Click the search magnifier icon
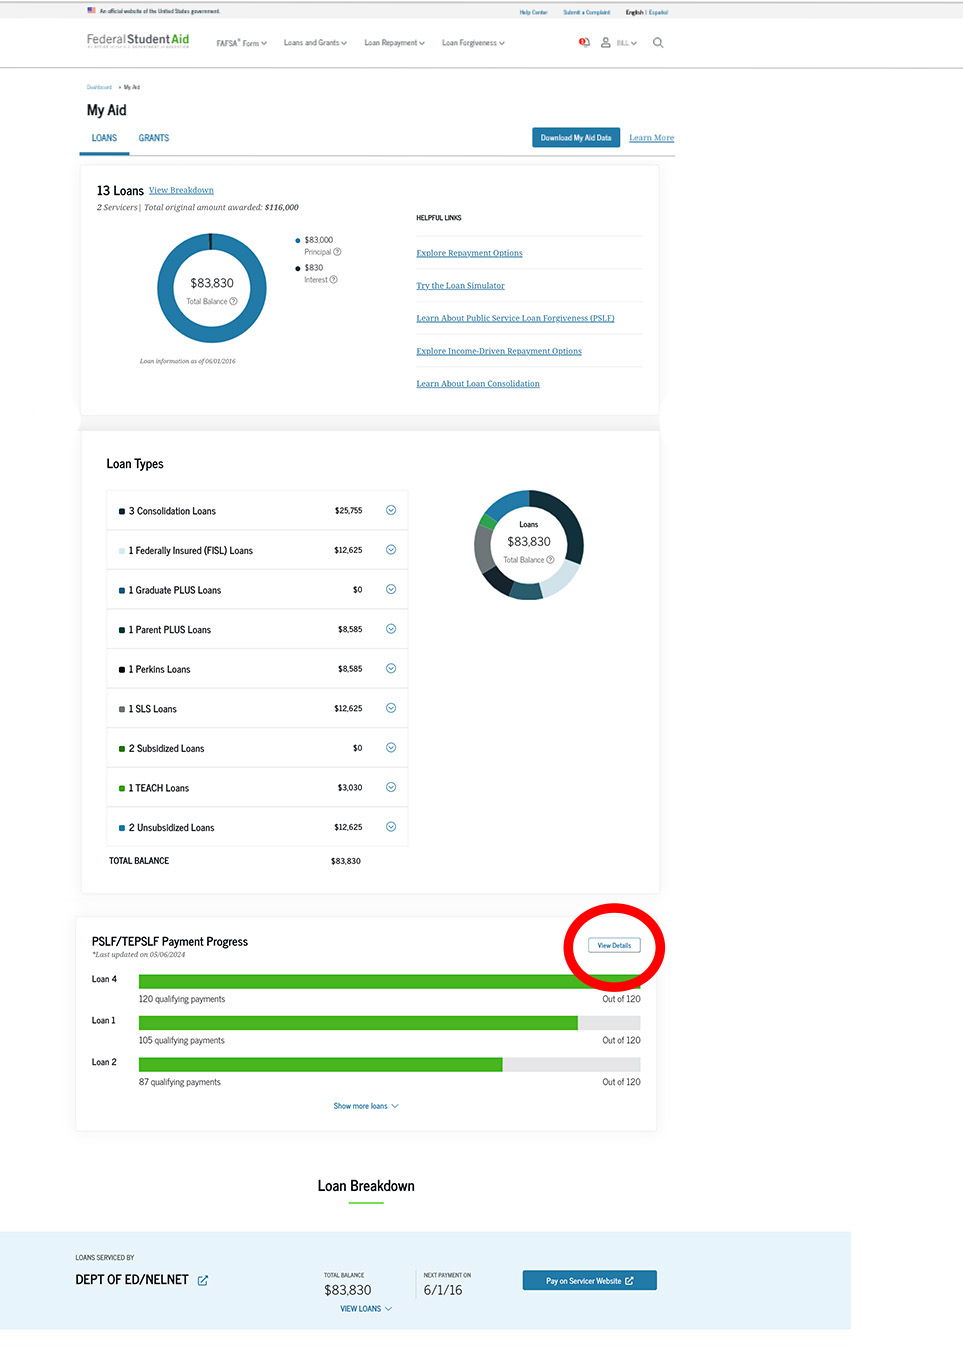The height and width of the screenshot is (1347, 963). pyautogui.click(x=658, y=42)
